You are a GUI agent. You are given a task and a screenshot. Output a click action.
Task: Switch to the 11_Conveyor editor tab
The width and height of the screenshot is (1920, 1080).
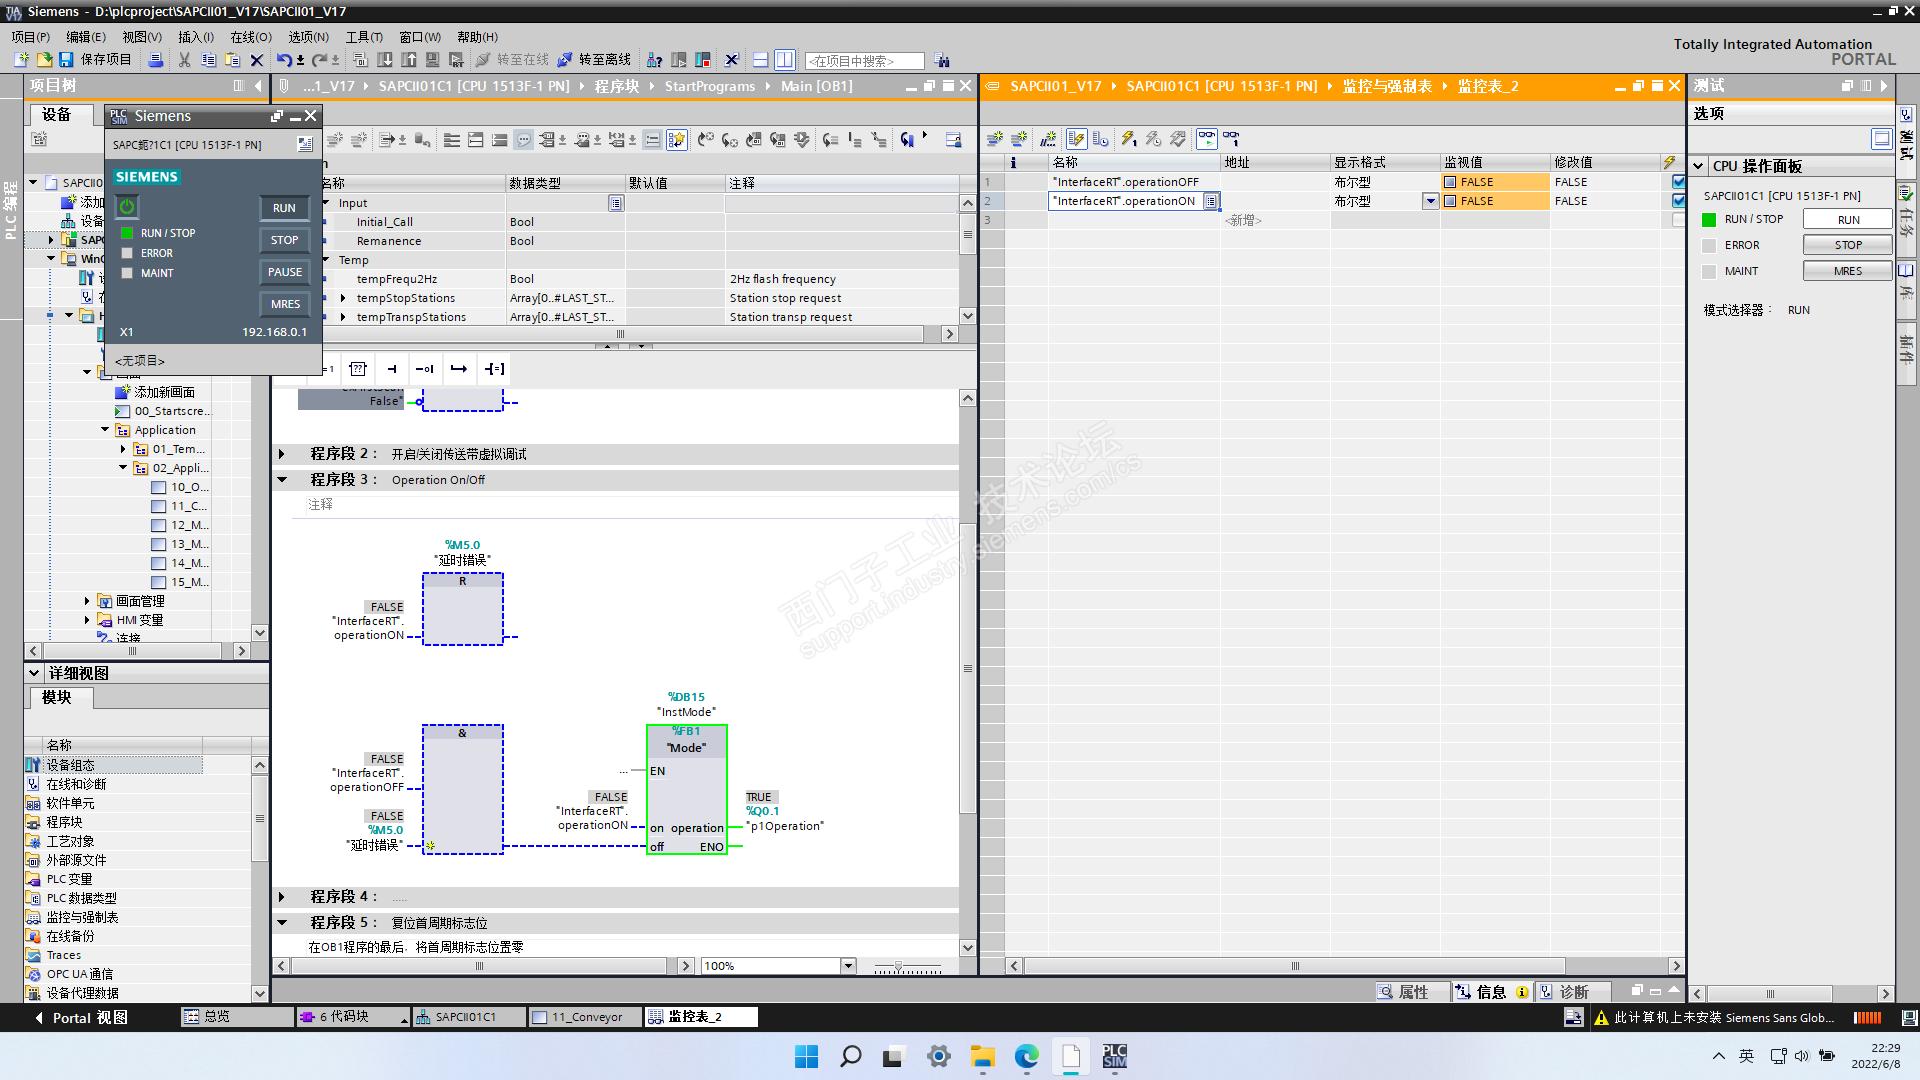coord(586,1017)
